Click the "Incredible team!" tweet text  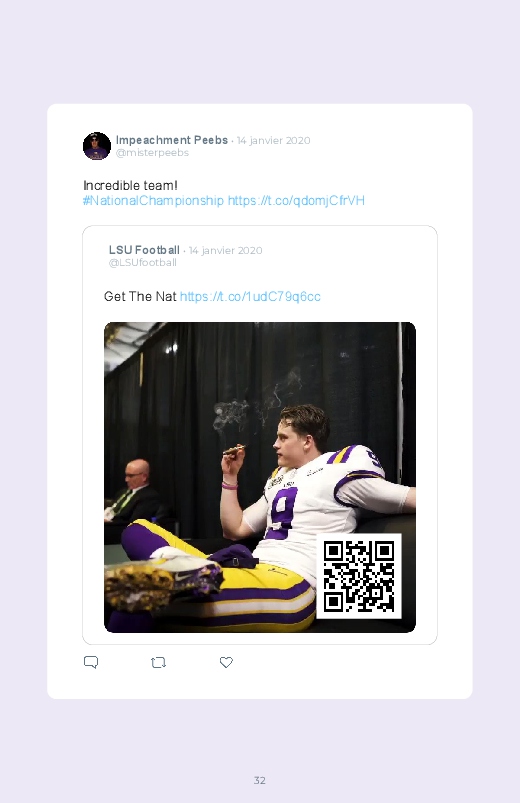130,185
